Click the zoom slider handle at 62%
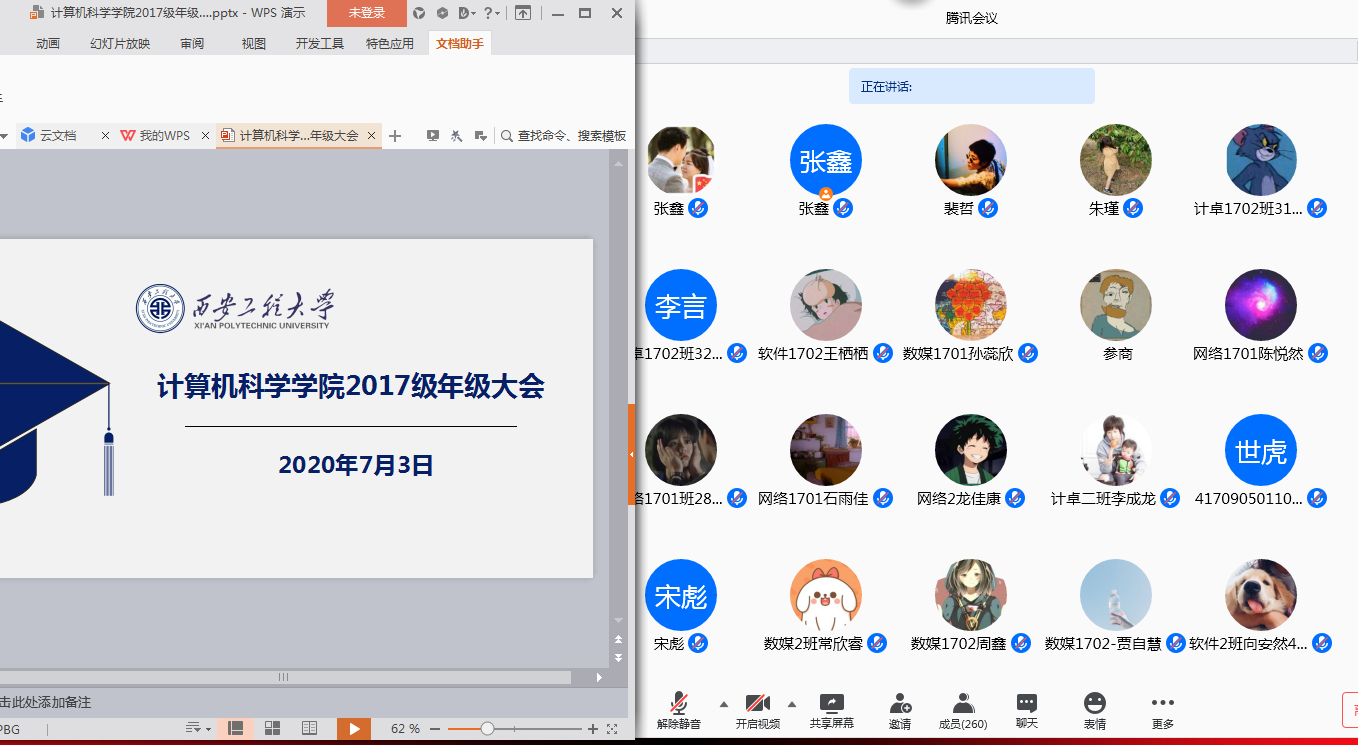The image size is (1358, 745). (487, 729)
